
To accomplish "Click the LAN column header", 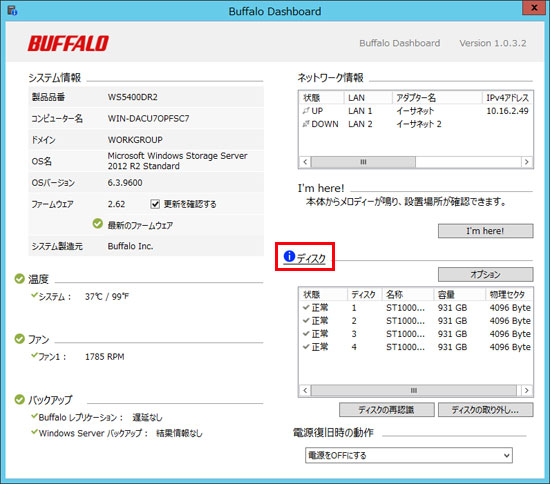I will click(x=368, y=98).
